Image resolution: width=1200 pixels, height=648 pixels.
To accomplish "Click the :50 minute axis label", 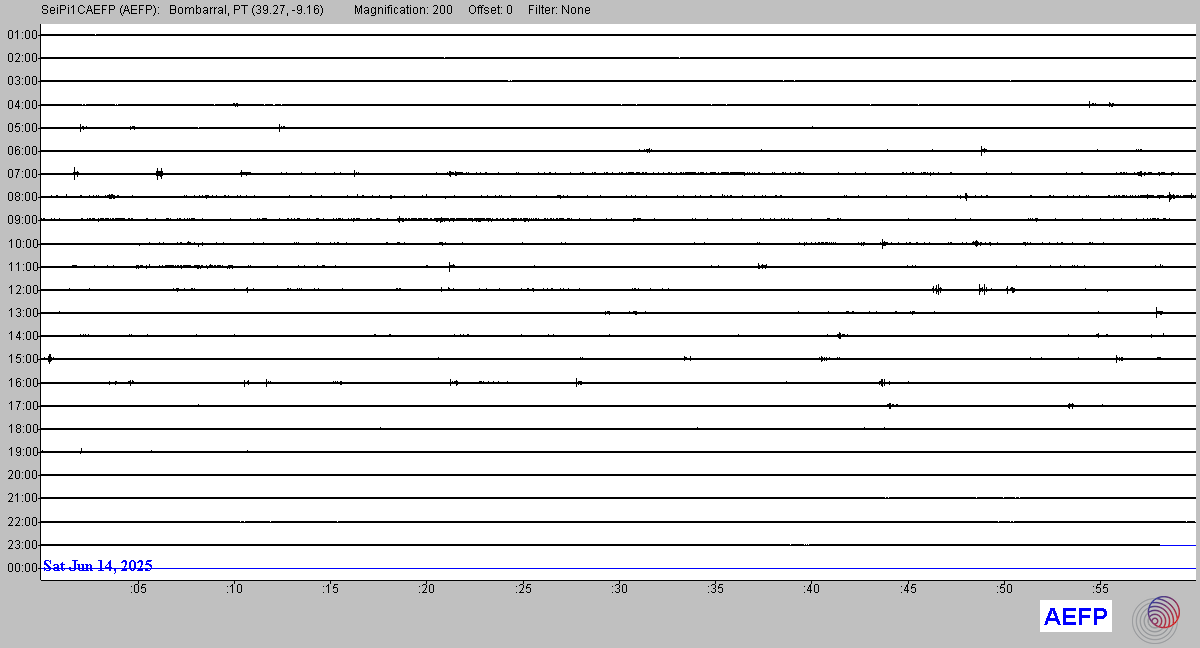I will pos(1005,589).
